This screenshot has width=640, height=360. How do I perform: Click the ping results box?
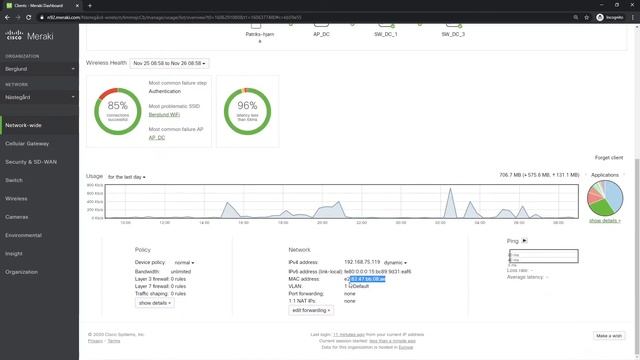543,256
